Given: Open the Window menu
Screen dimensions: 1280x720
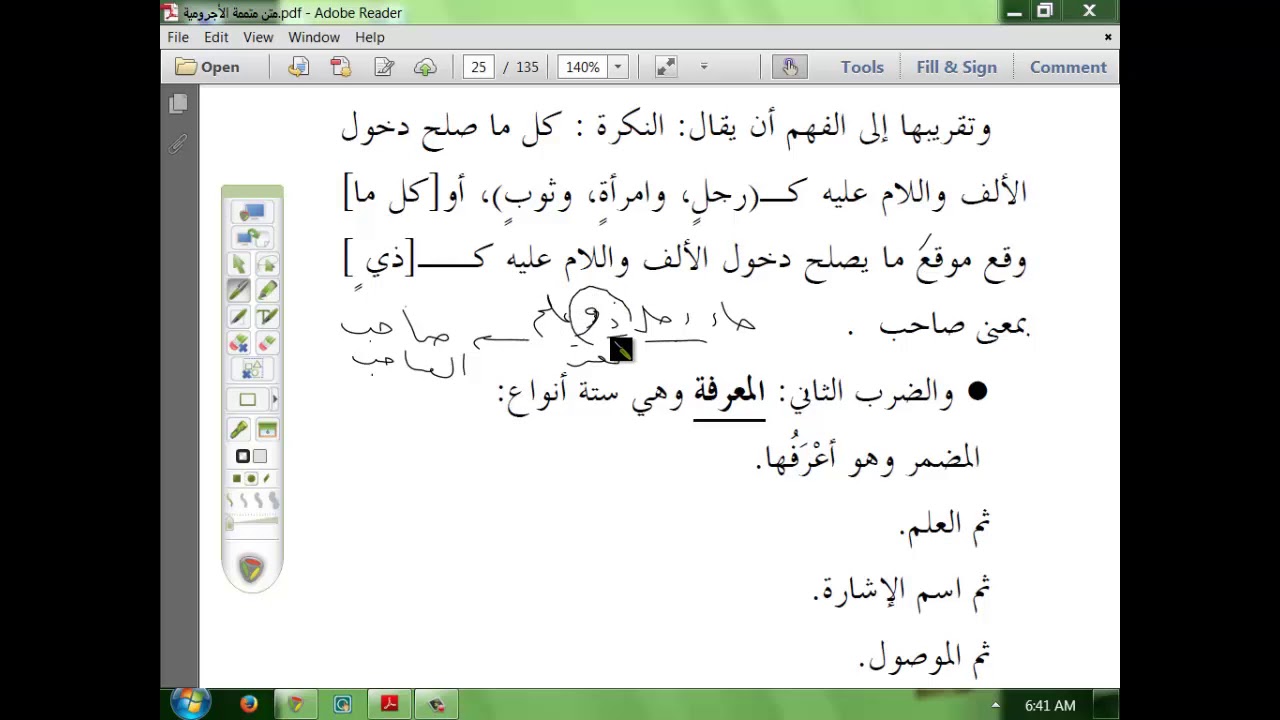Looking at the screenshot, I should (314, 37).
